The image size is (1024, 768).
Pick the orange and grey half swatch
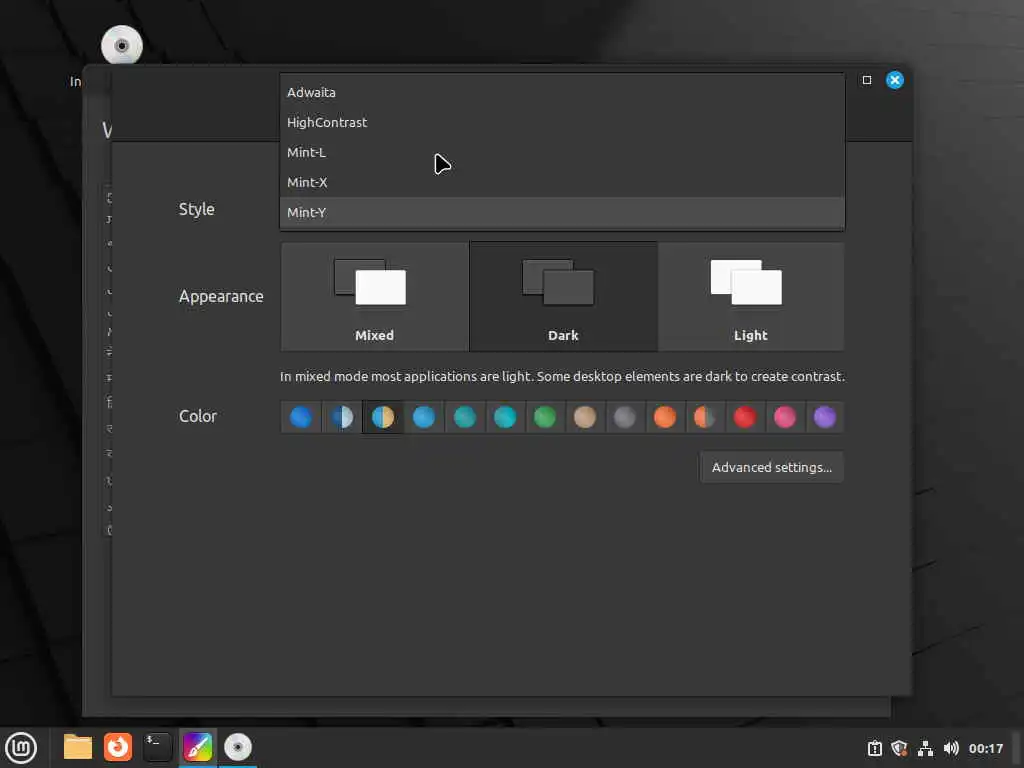[x=705, y=417]
